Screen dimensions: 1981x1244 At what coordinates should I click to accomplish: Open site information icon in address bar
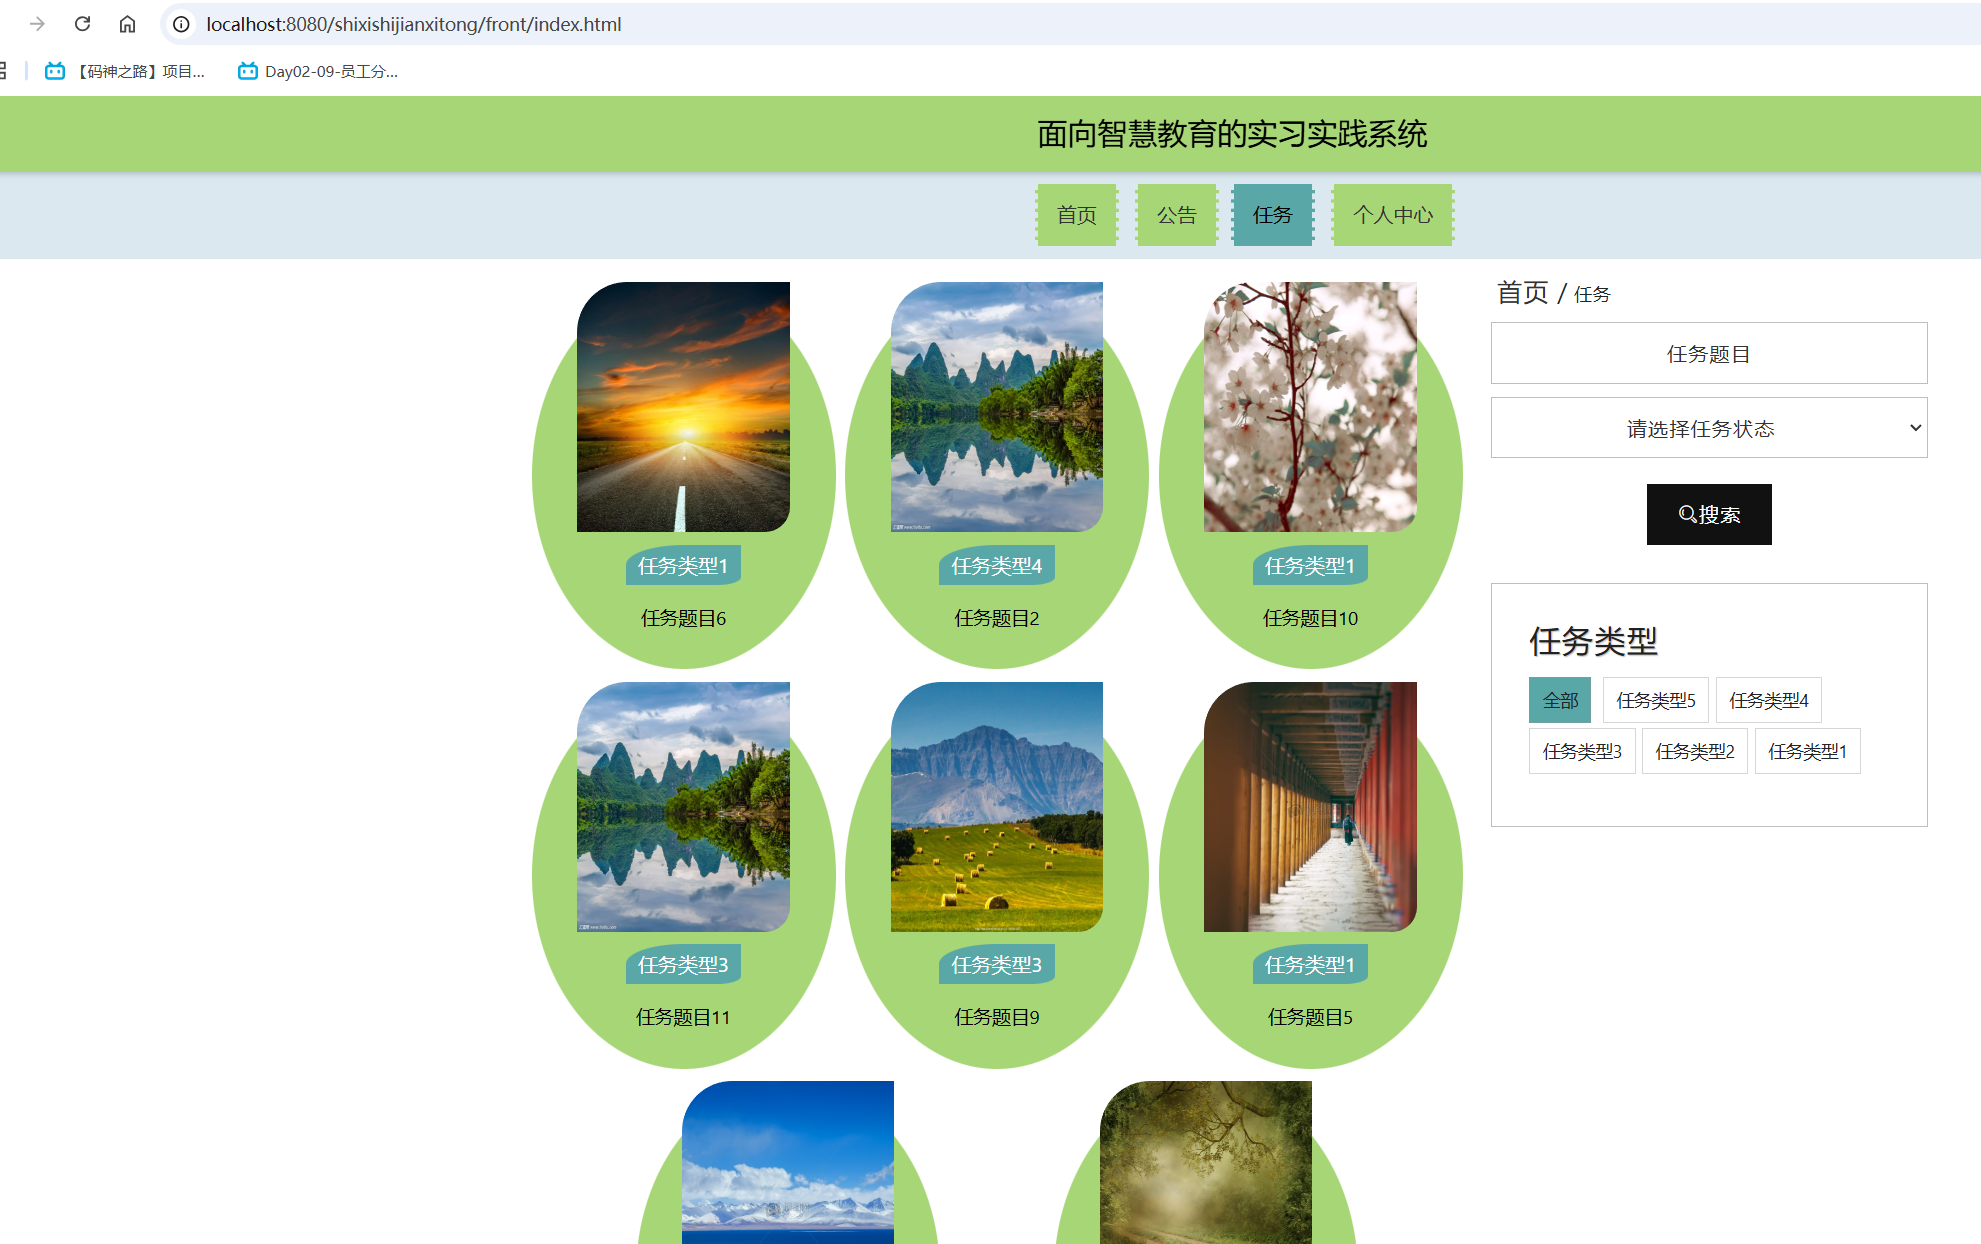coord(181,24)
